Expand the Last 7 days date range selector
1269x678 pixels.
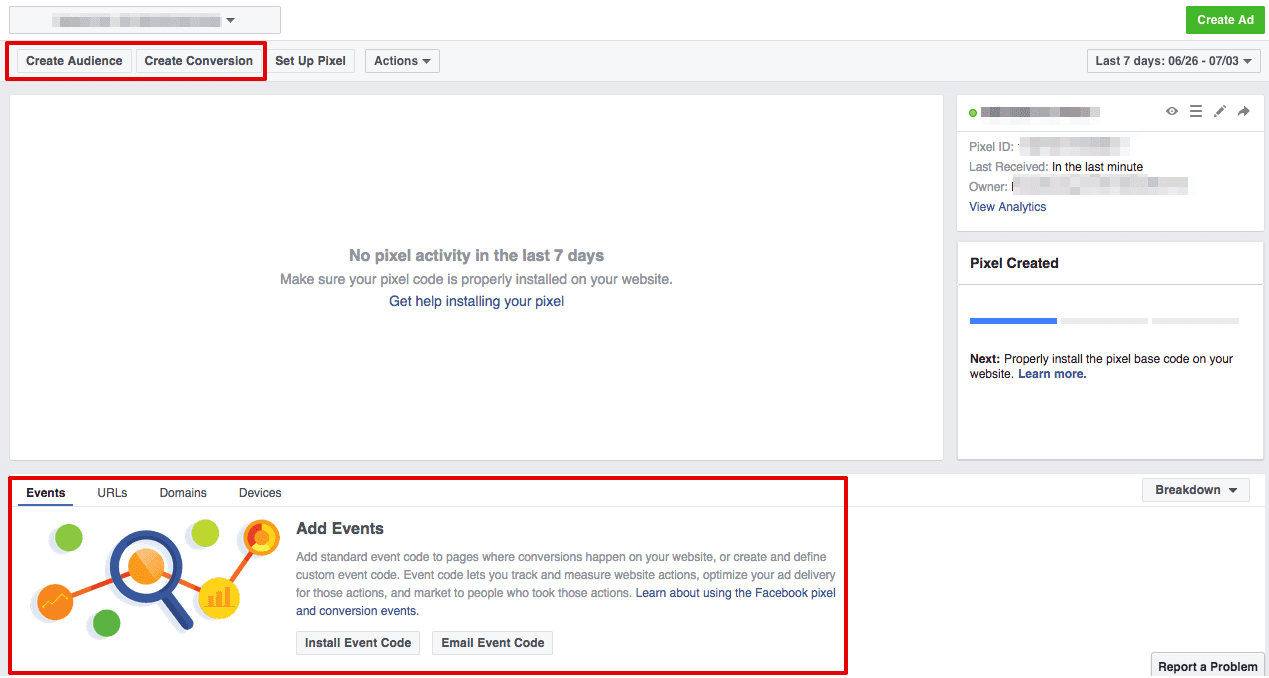coord(1172,60)
